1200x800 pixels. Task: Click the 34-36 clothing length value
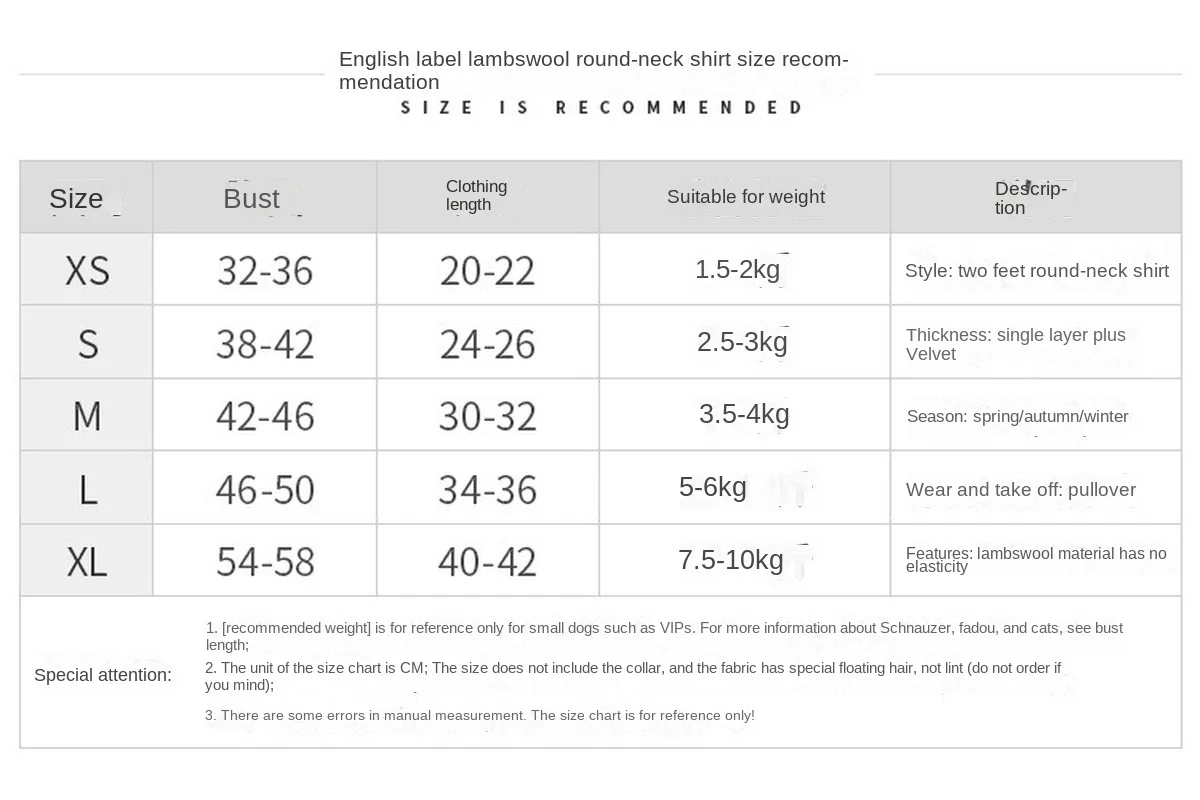[x=487, y=489]
